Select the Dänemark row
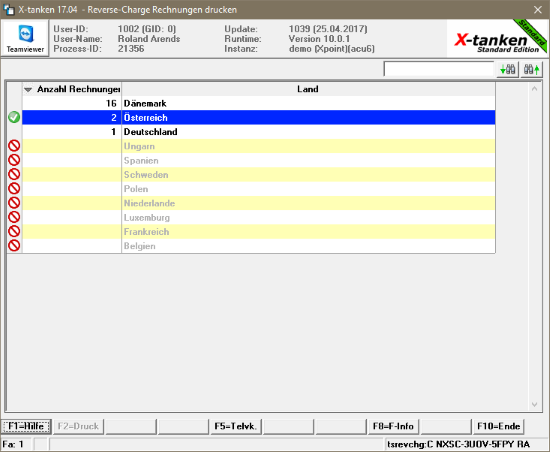Screen dimensions: 550x452 point(259,103)
